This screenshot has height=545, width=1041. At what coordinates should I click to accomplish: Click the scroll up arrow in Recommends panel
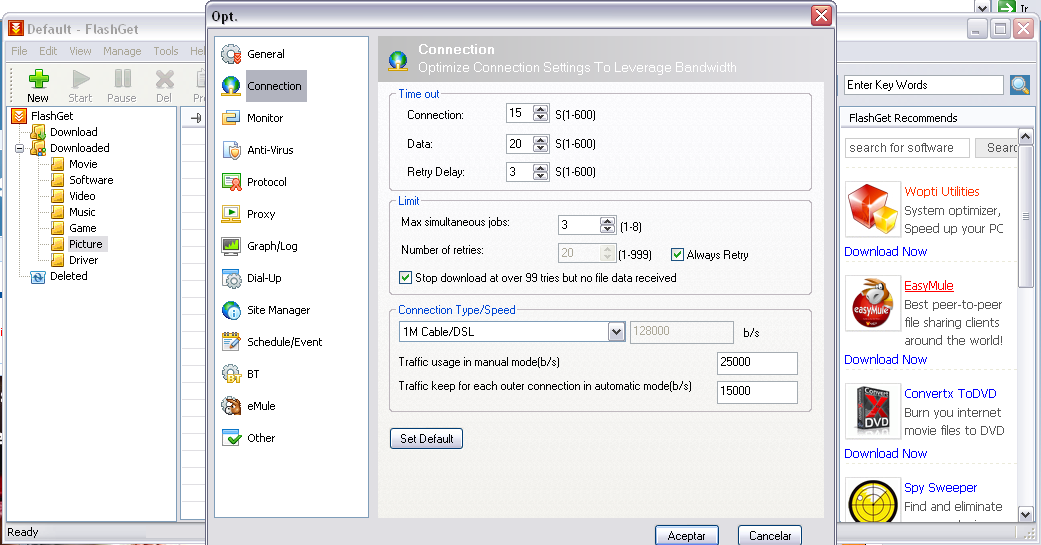[x=1025, y=137]
